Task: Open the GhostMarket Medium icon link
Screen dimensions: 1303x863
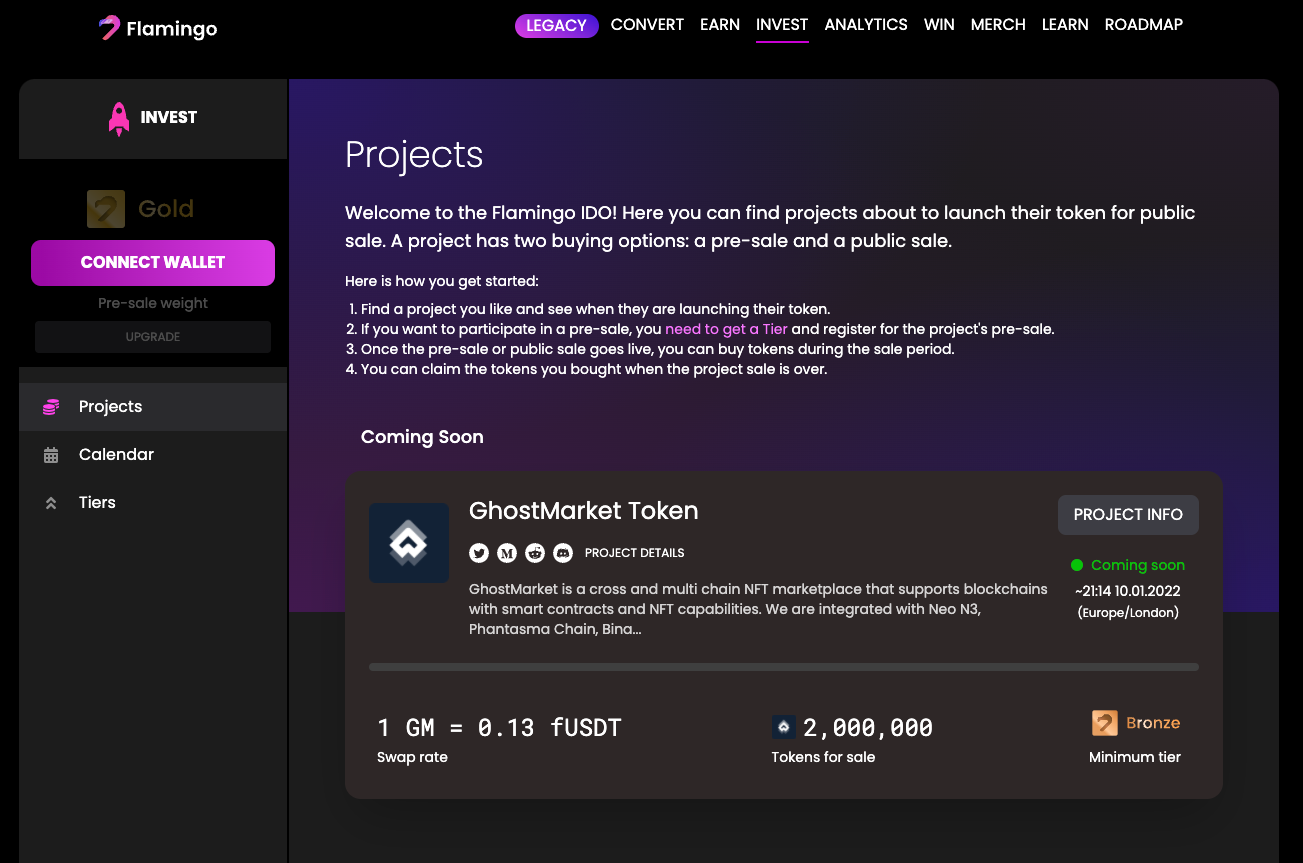Action: 507,552
